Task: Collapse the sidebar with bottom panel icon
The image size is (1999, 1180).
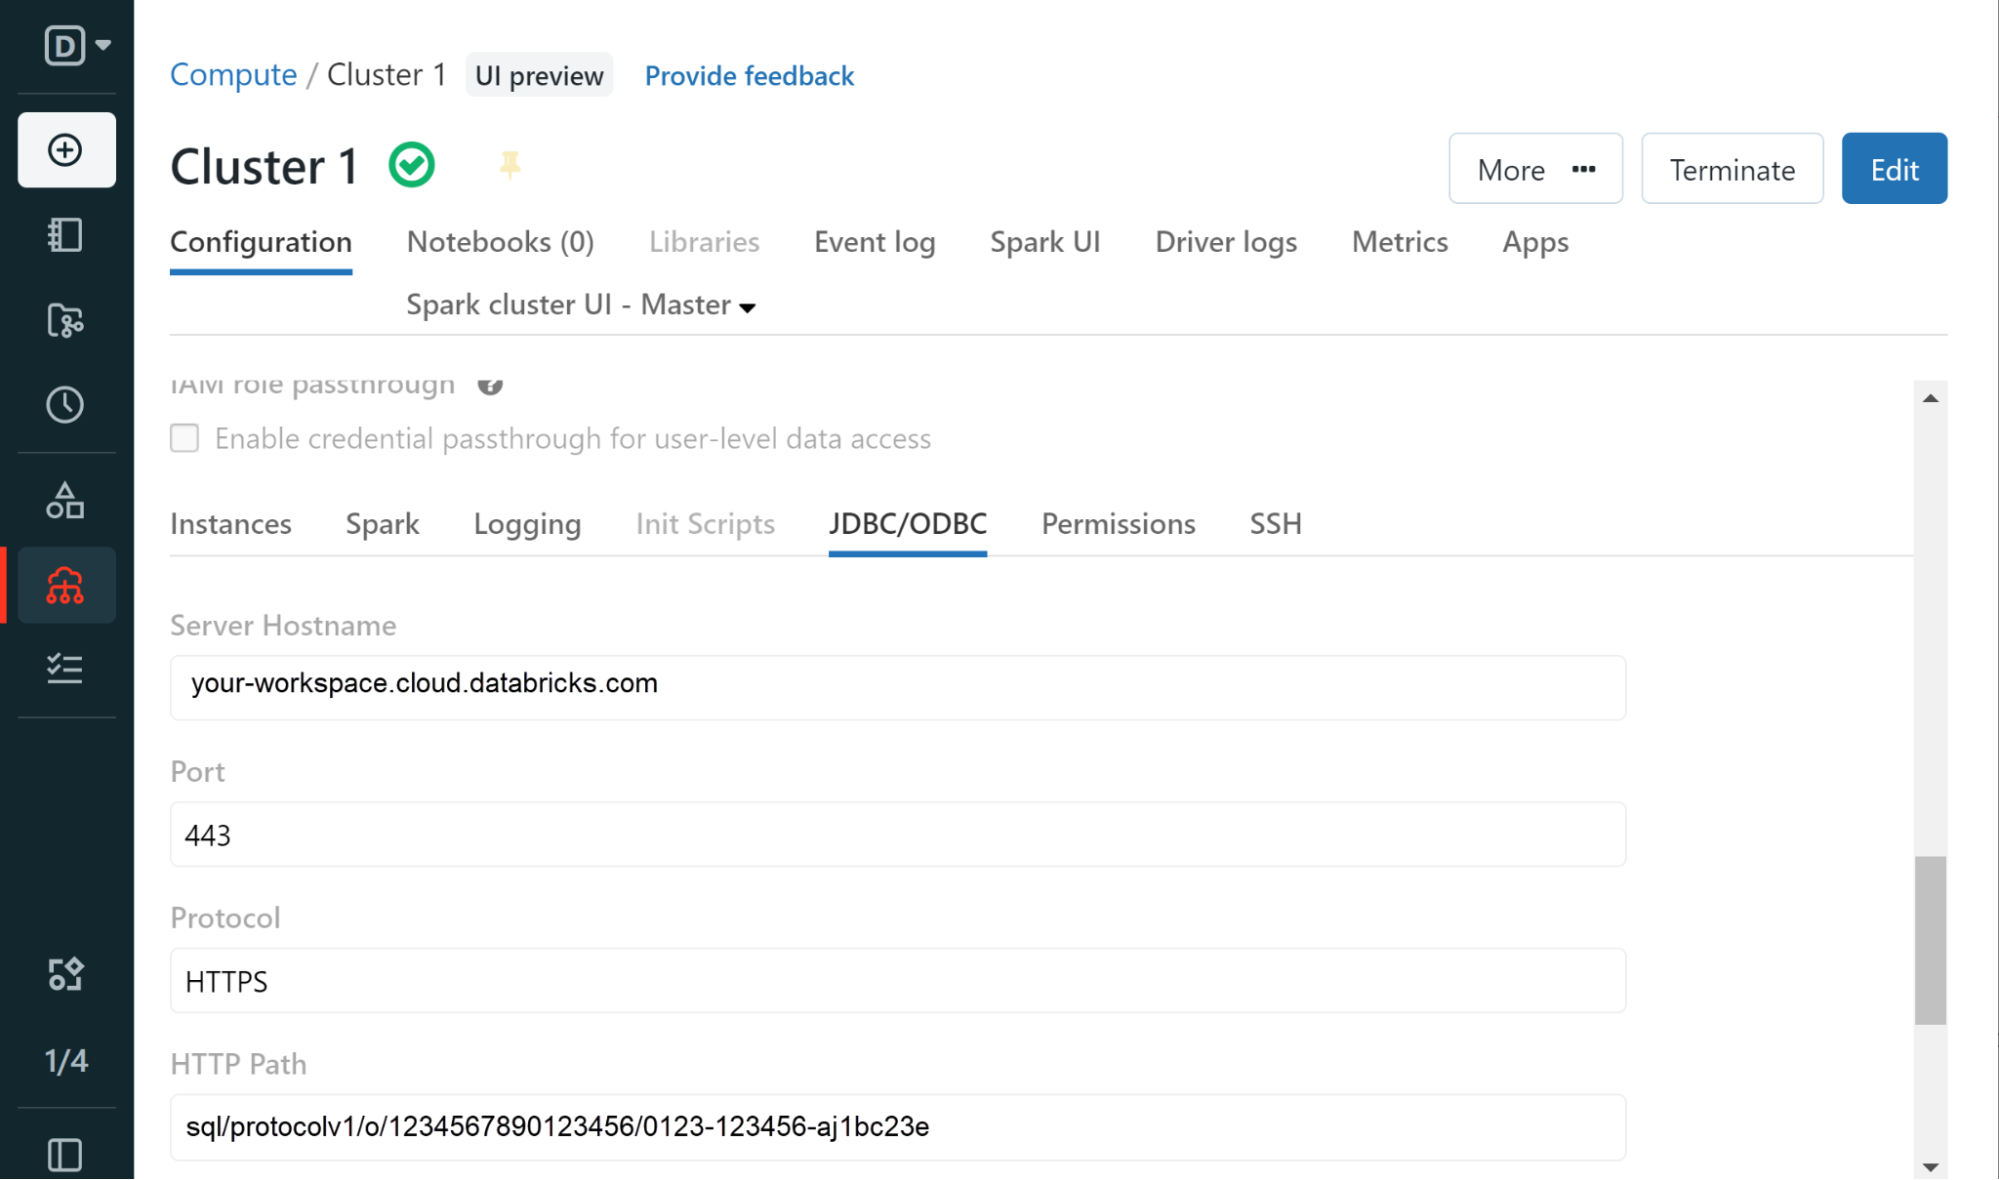Action: click(x=66, y=1154)
